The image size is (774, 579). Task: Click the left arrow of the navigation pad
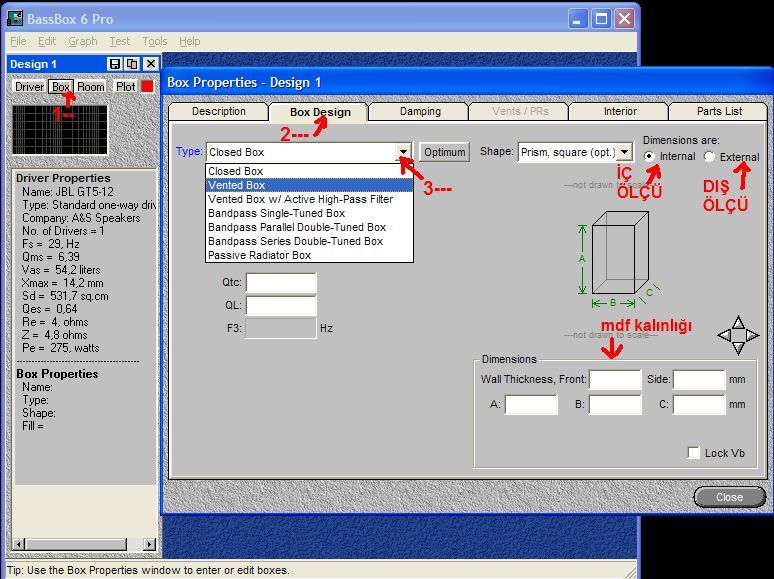pyautogui.click(x=725, y=335)
